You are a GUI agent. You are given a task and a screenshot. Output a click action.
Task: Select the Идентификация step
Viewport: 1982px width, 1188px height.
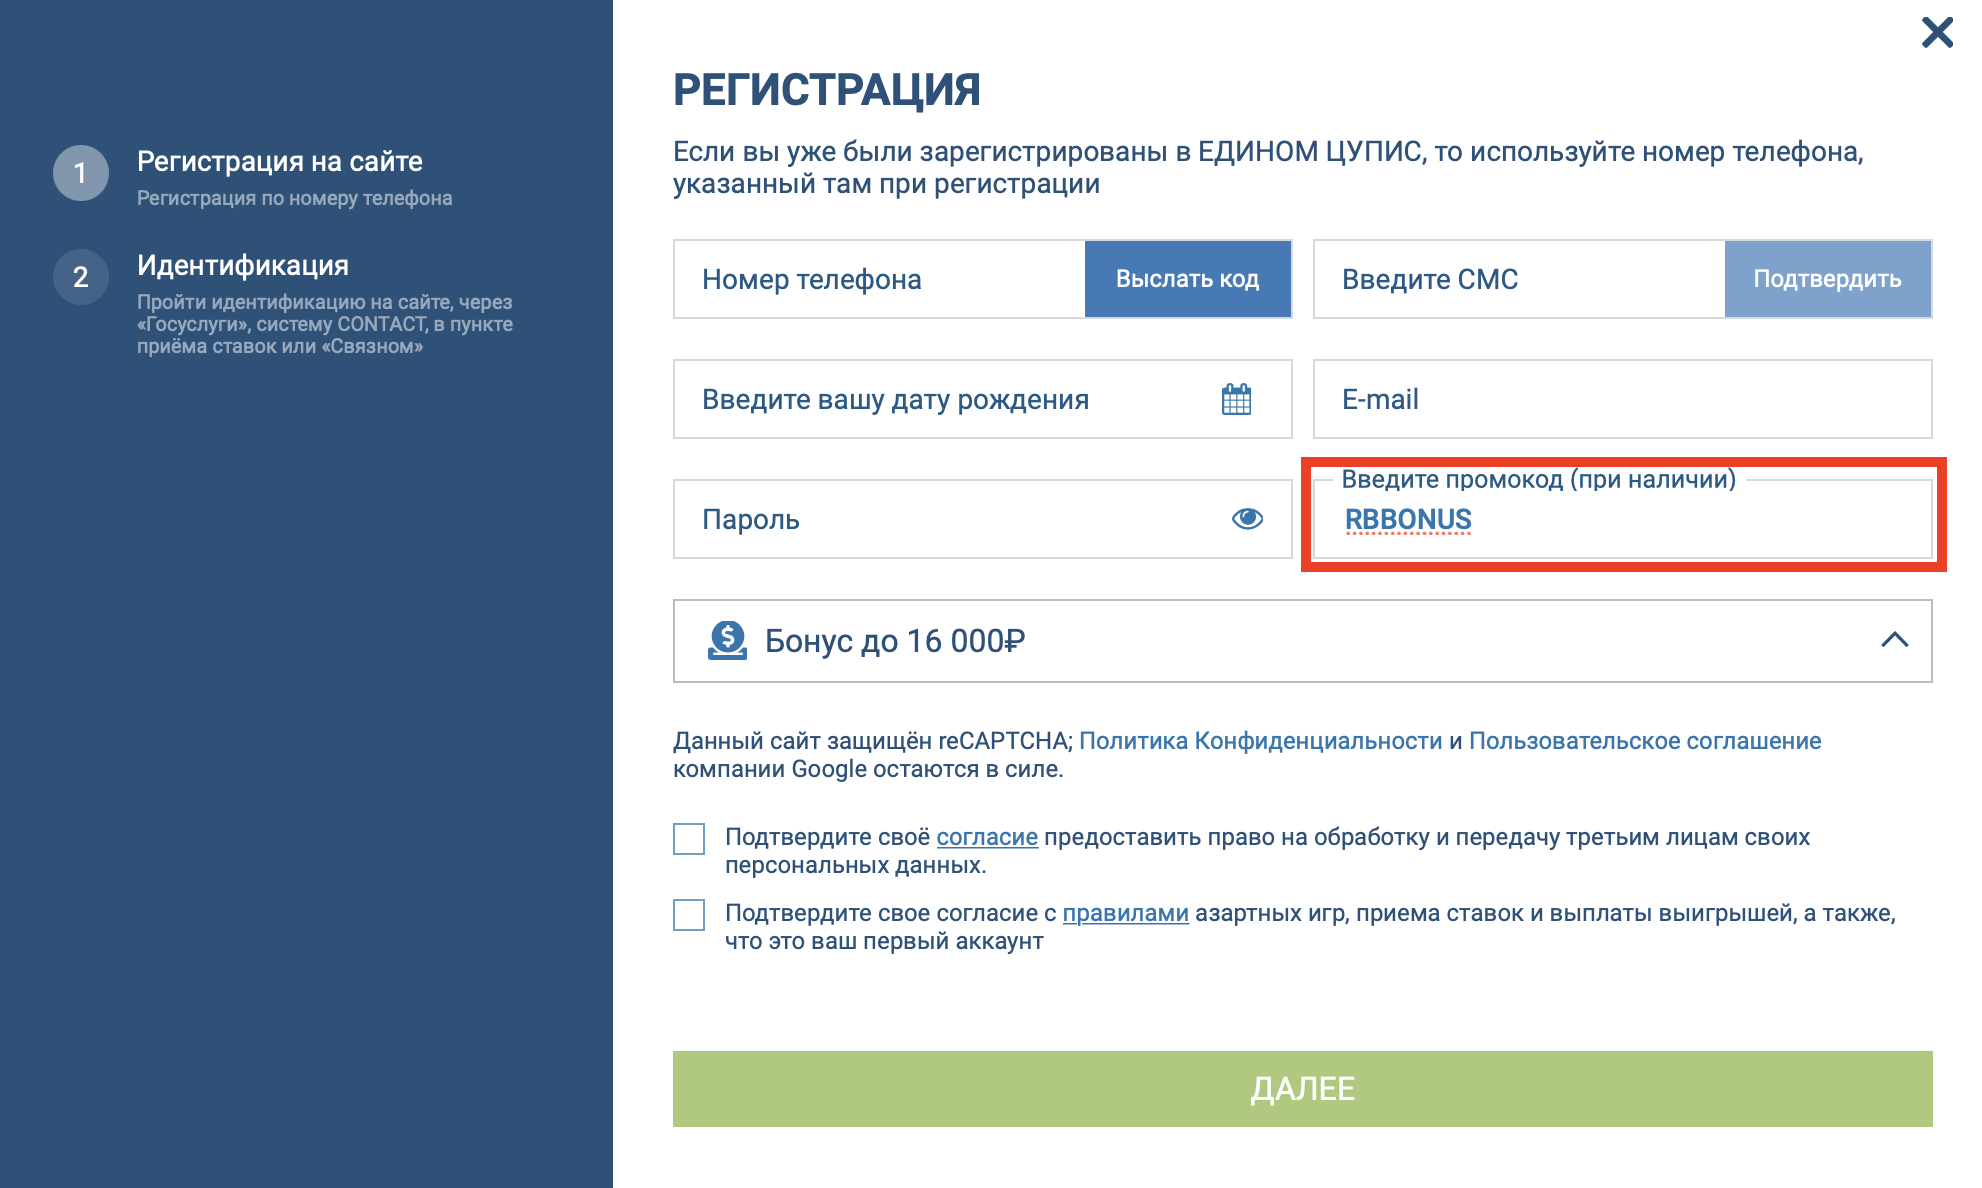[x=243, y=265]
